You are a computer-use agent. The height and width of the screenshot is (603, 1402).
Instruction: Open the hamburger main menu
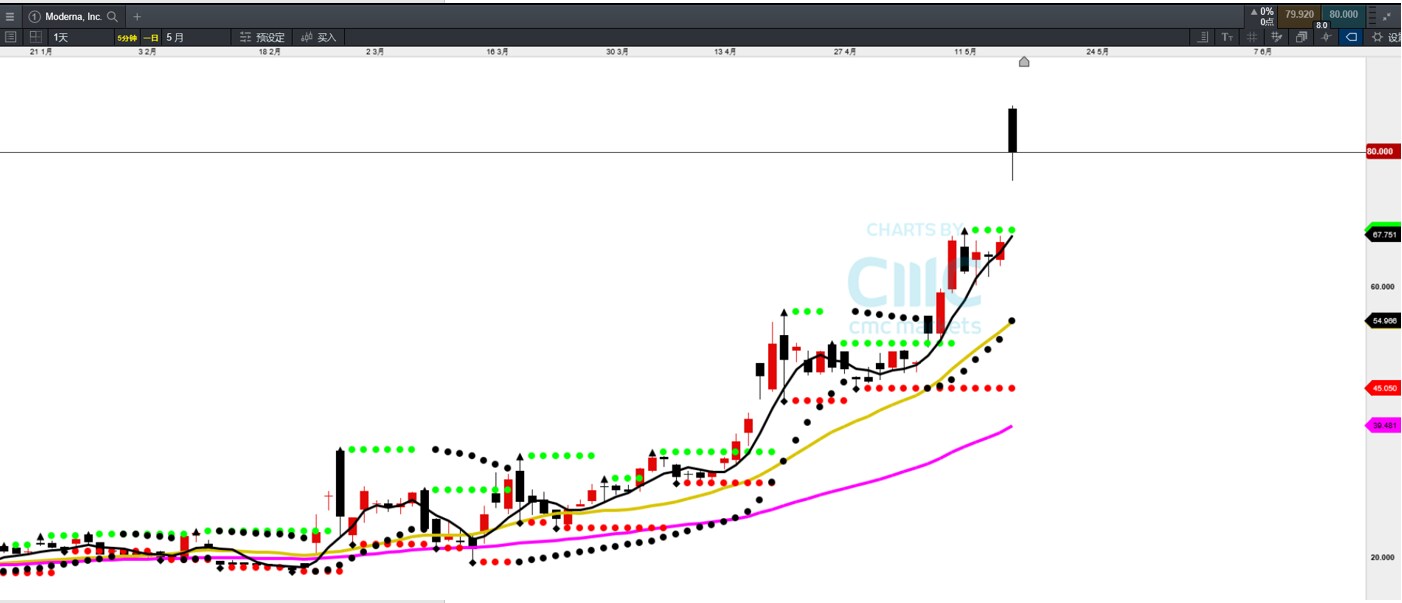[x=10, y=16]
